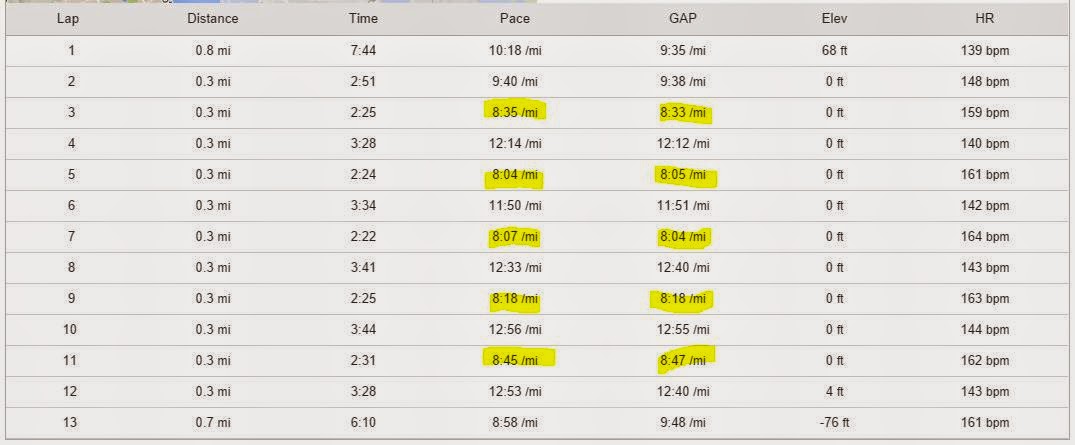Click highlighted 8:18 /mi pace in lap 9
The height and width of the screenshot is (445, 1075).
(x=515, y=299)
